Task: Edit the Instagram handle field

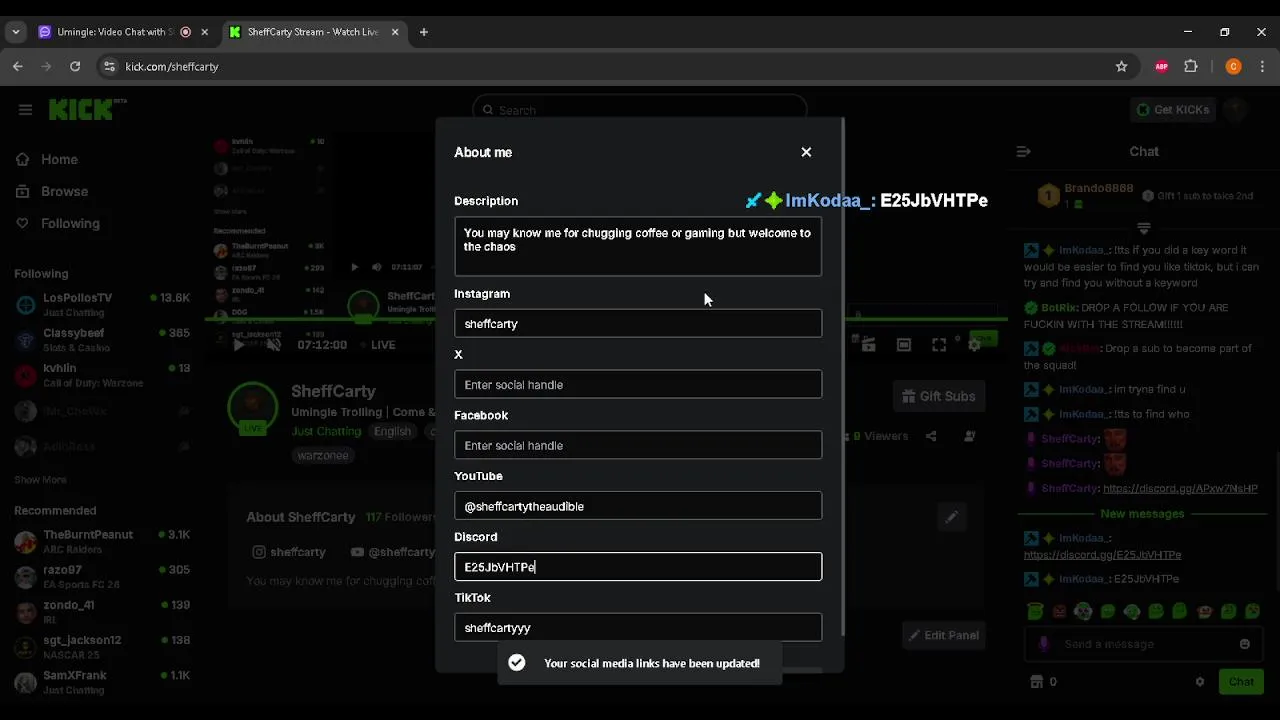Action: [x=638, y=324]
